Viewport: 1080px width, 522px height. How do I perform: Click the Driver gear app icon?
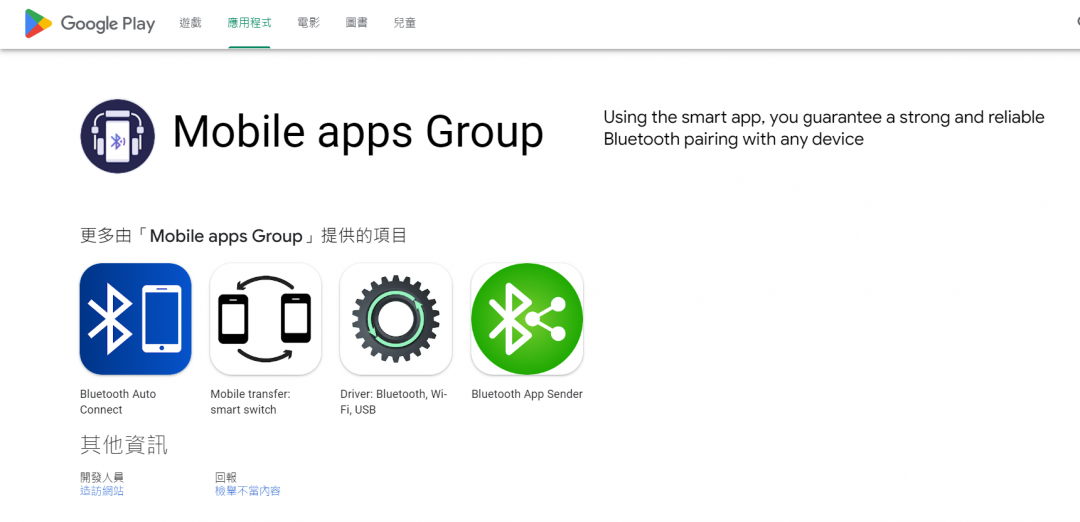click(396, 319)
